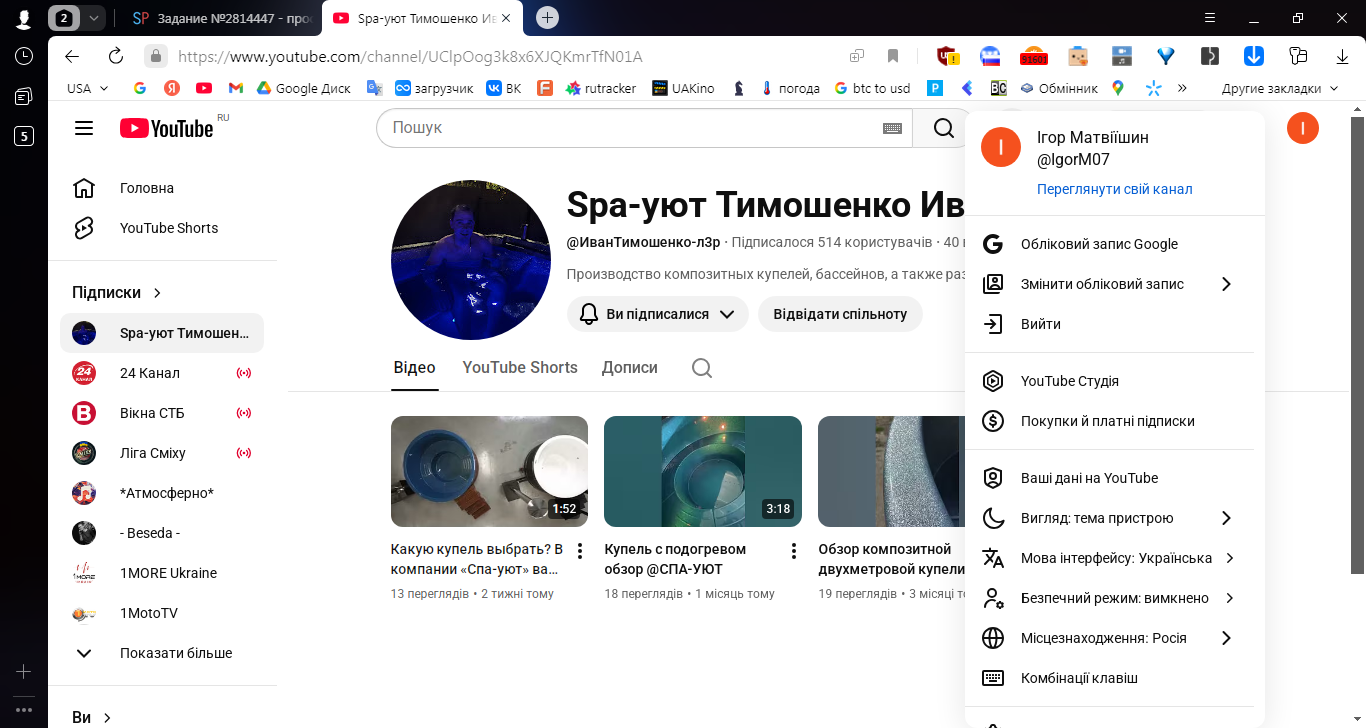Viewport: 1366px width, 728px height.
Task: Open Ваші дані на YouTube
Action: pos(1110,478)
